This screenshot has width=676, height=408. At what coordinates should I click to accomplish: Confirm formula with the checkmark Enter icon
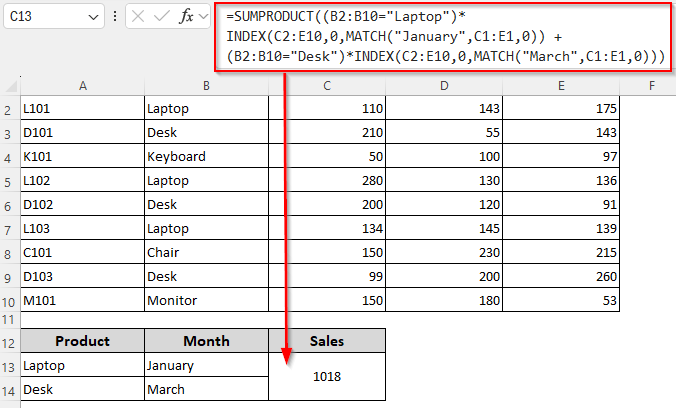(162, 16)
